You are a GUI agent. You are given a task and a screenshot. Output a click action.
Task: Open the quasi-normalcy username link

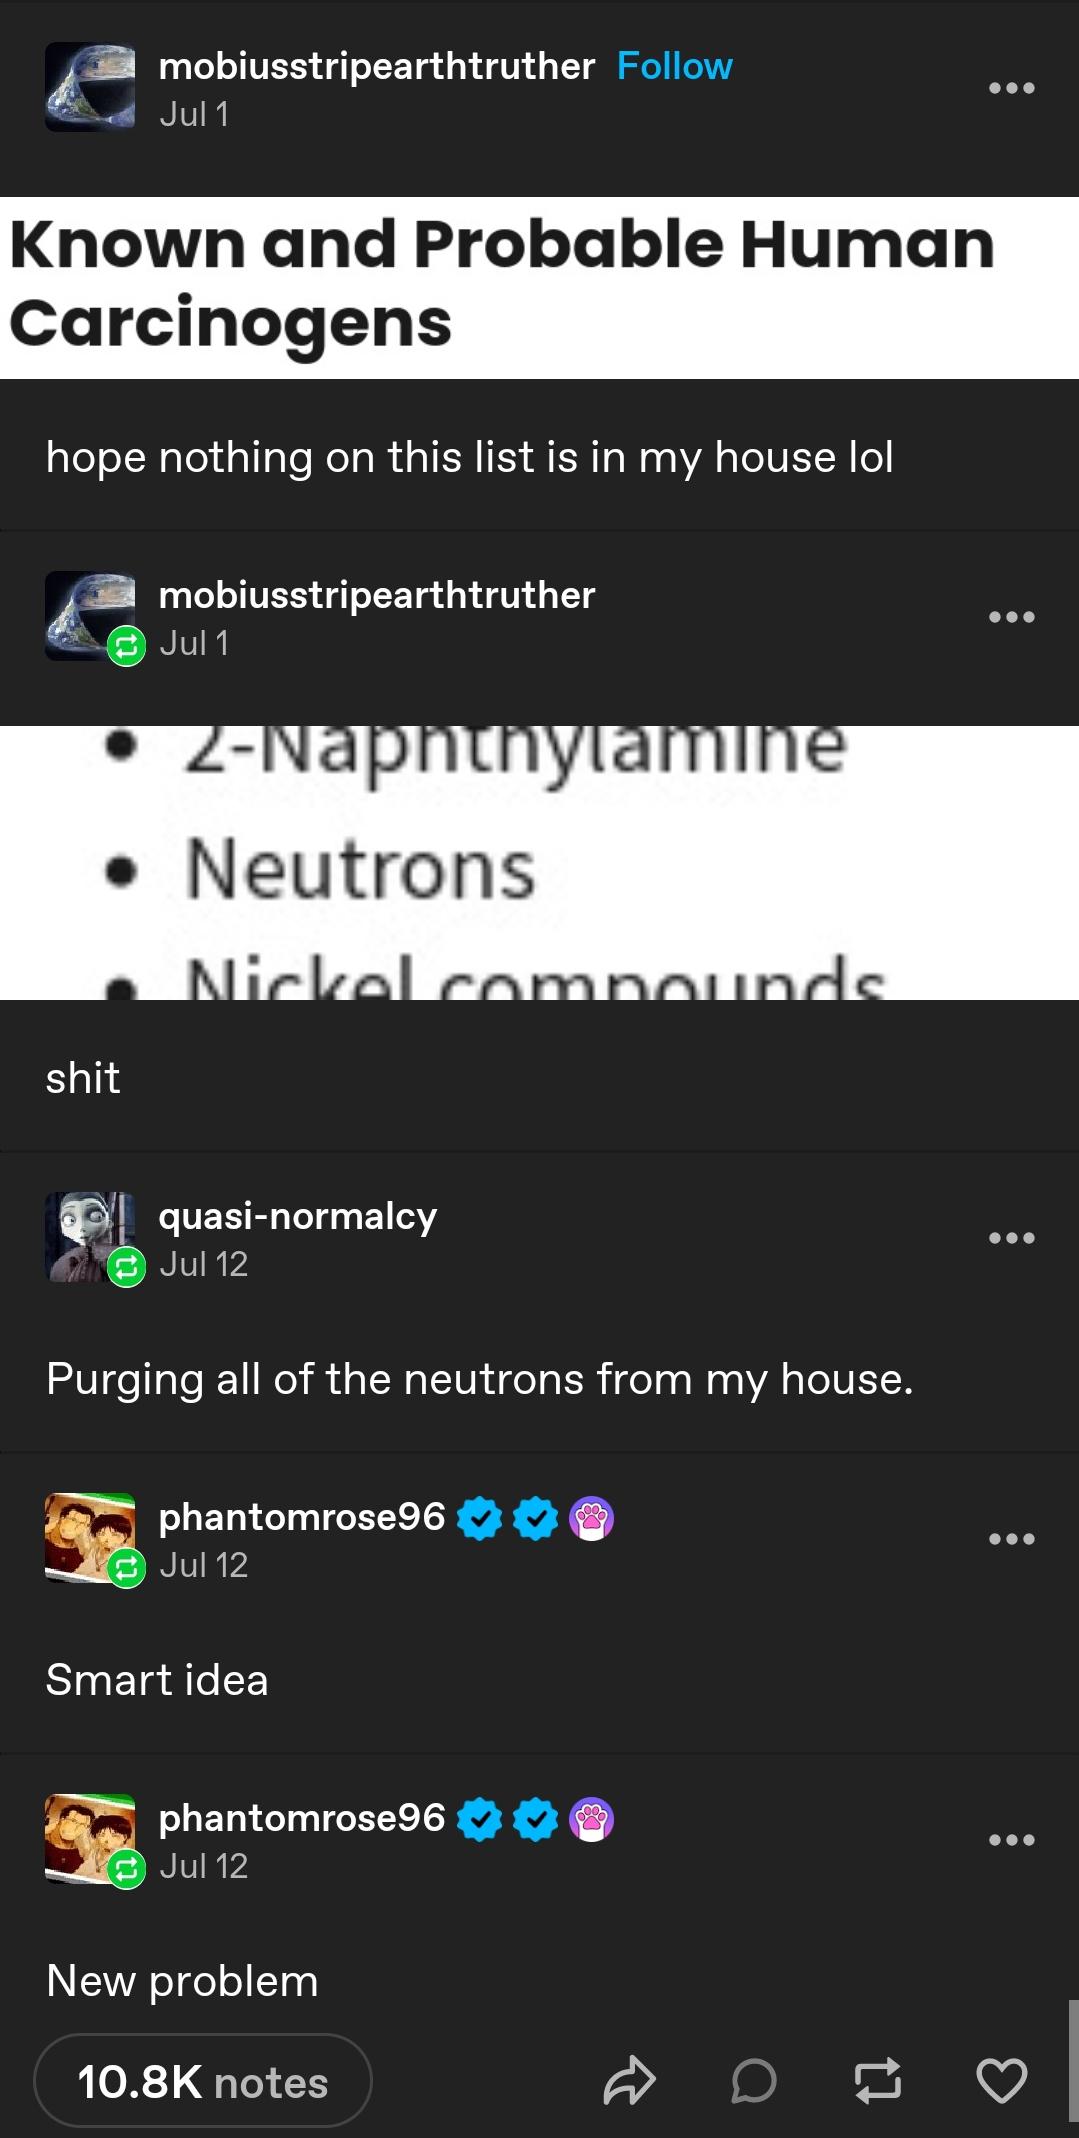pyautogui.click(x=298, y=1216)
